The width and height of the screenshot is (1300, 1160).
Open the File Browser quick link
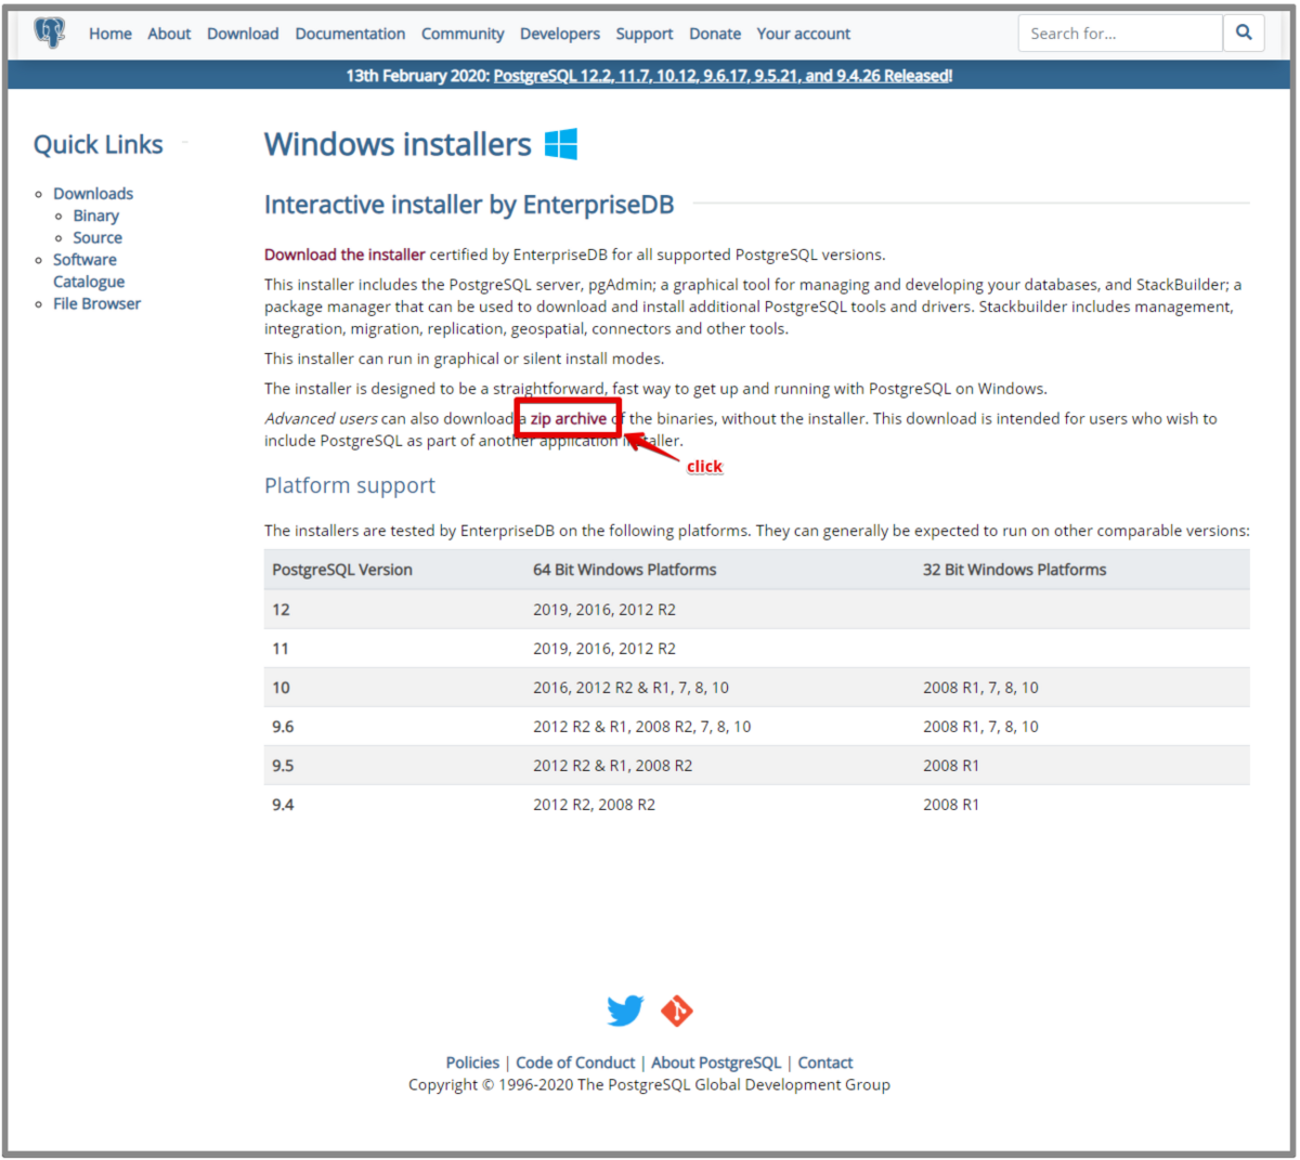pyautogui.click(x=97, y=303)
